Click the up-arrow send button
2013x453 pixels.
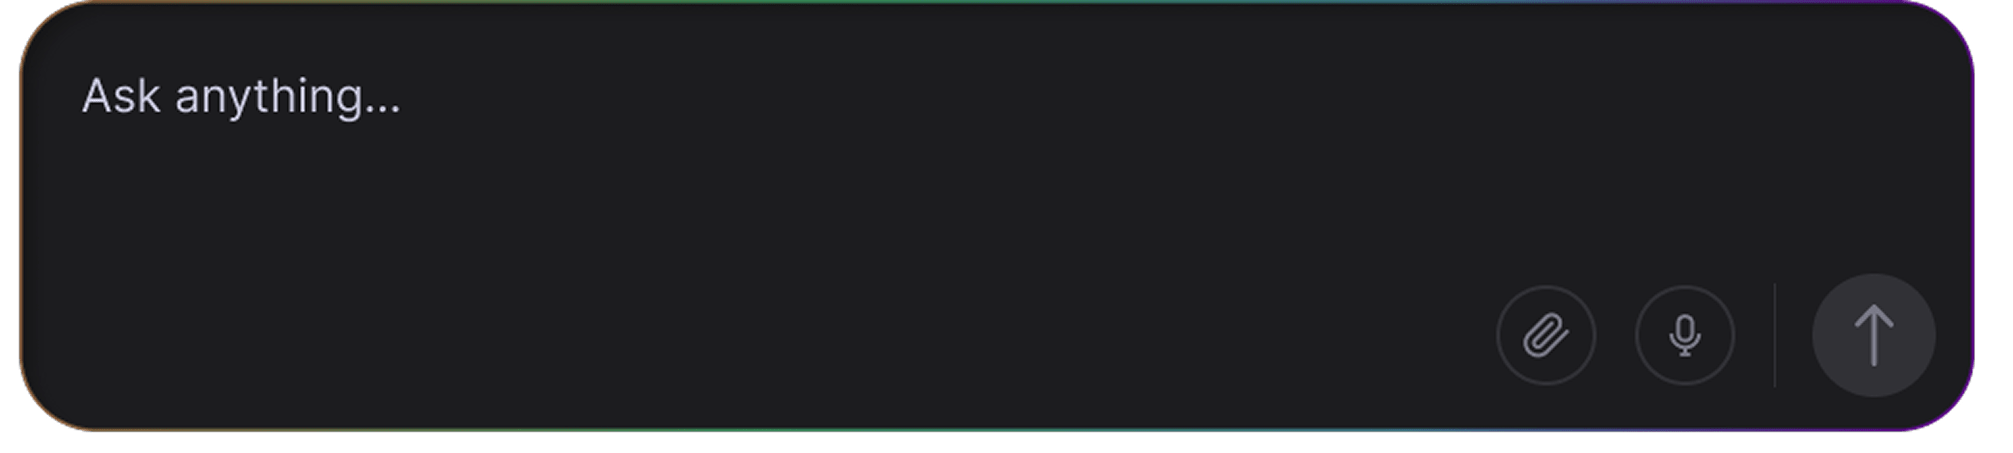coord(1873,335)
